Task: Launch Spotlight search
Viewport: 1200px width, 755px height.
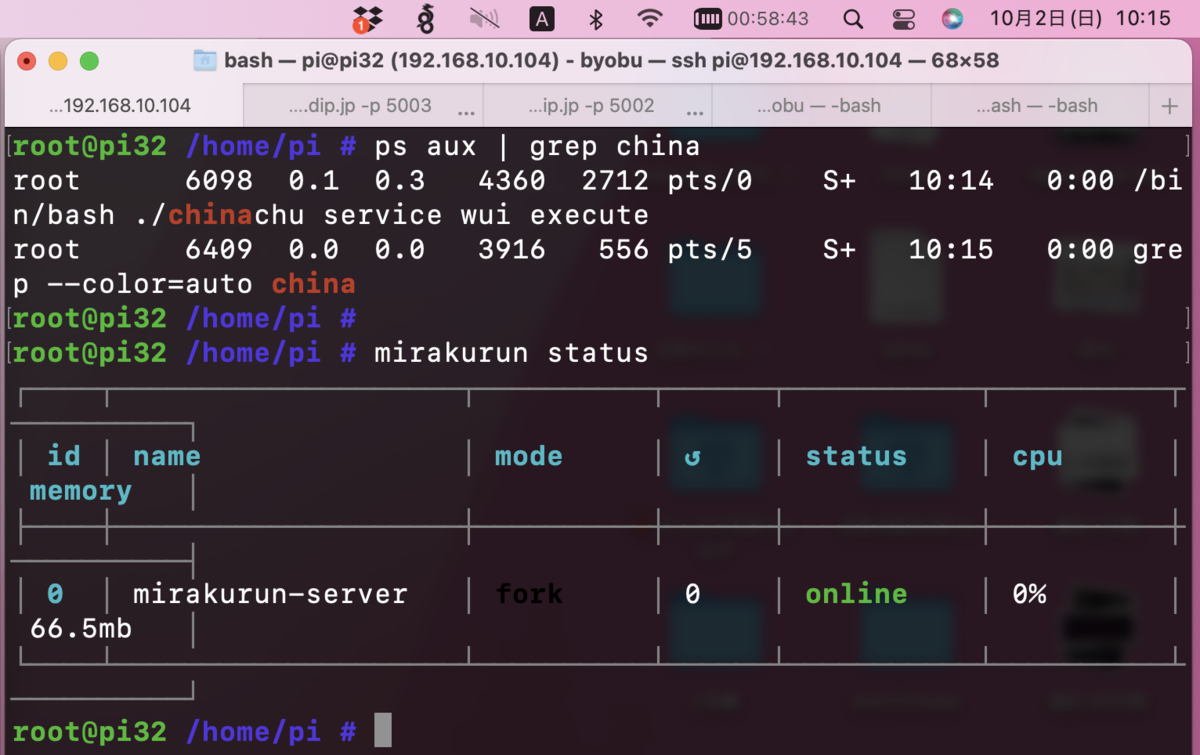Action: point(852,18)
